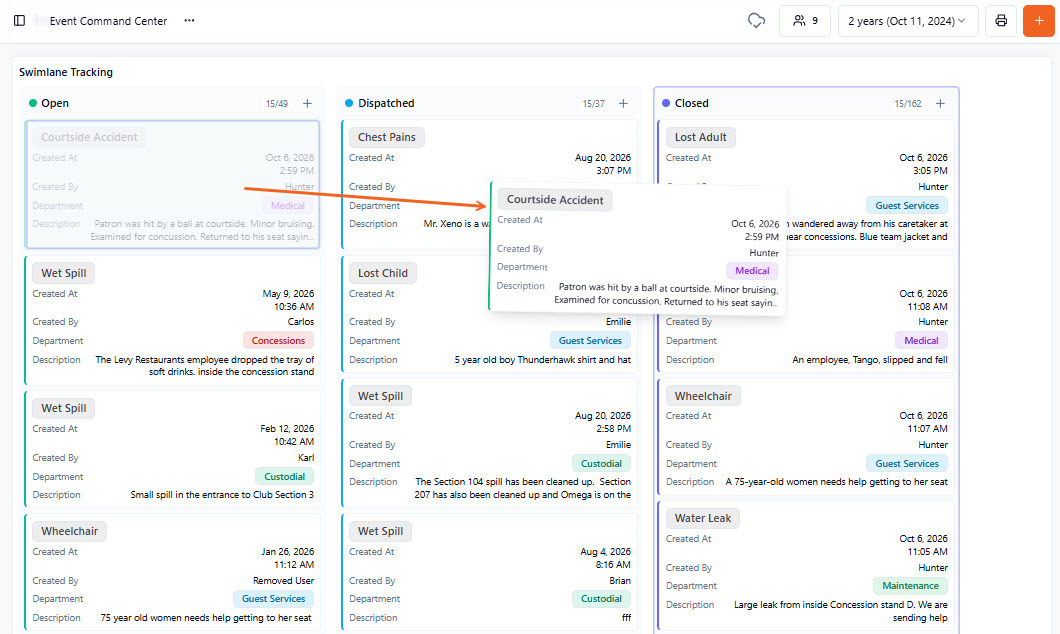Screen dimensions: 1060x634
Task: Click the Custodial tag on Karl's Wet Spill
Action: 285,477
